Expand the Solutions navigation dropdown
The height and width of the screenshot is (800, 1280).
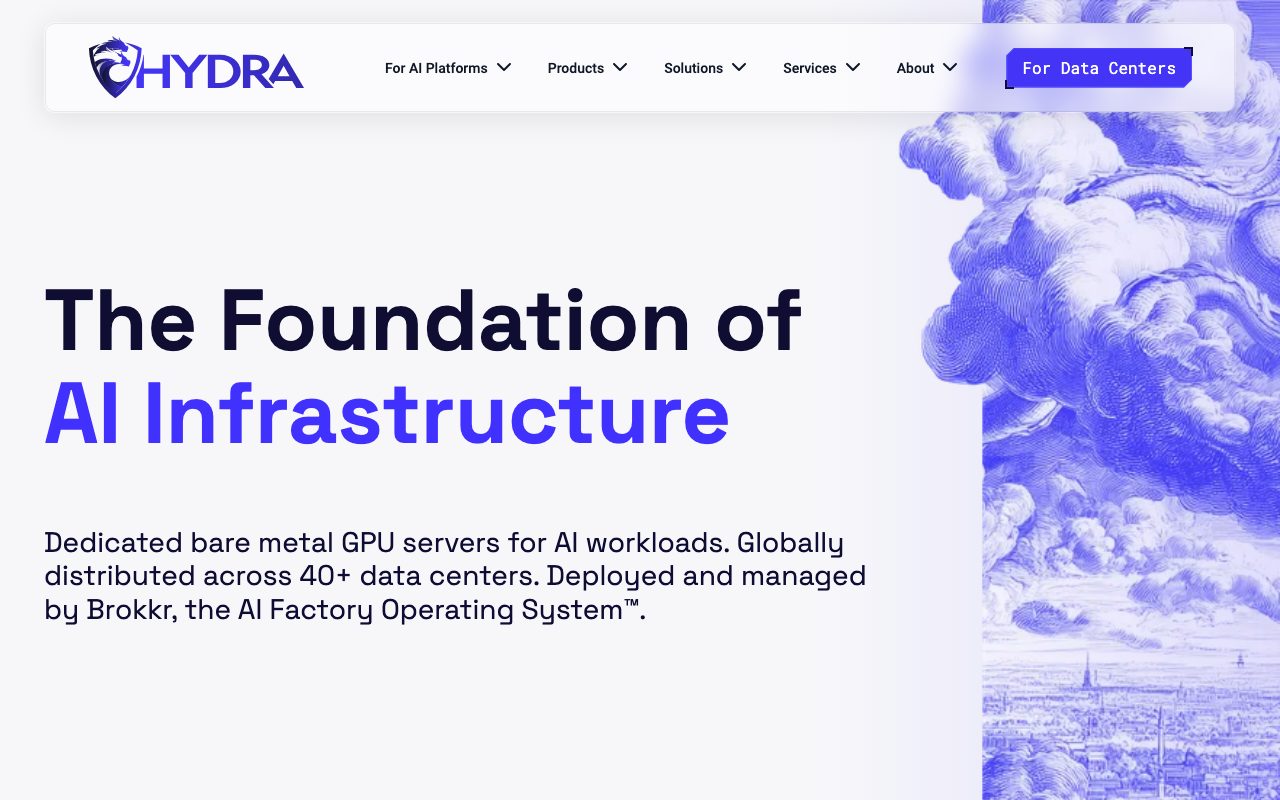coord(705,68)
